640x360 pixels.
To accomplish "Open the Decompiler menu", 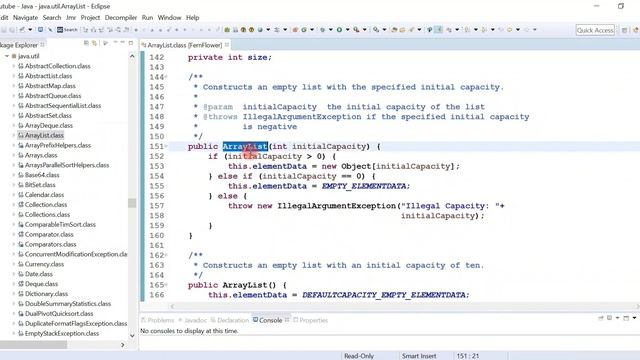I will (121, 18).
